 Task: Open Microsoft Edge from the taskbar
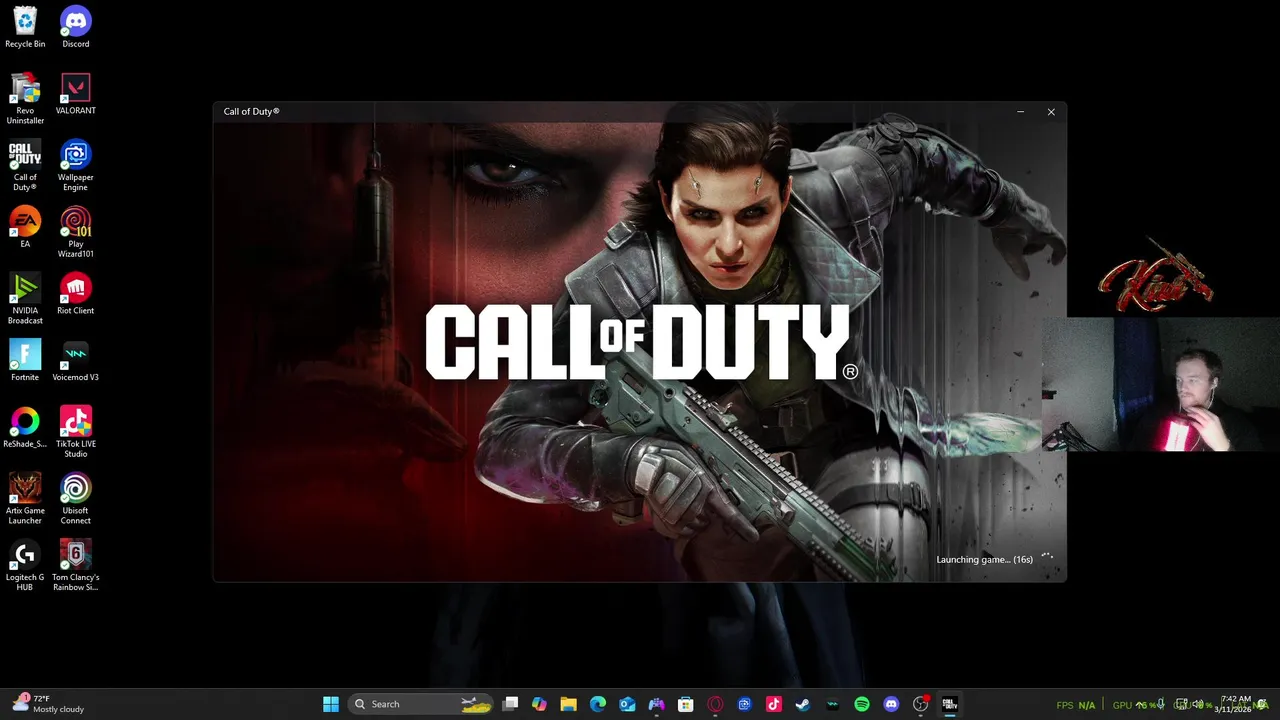(598, 704)
